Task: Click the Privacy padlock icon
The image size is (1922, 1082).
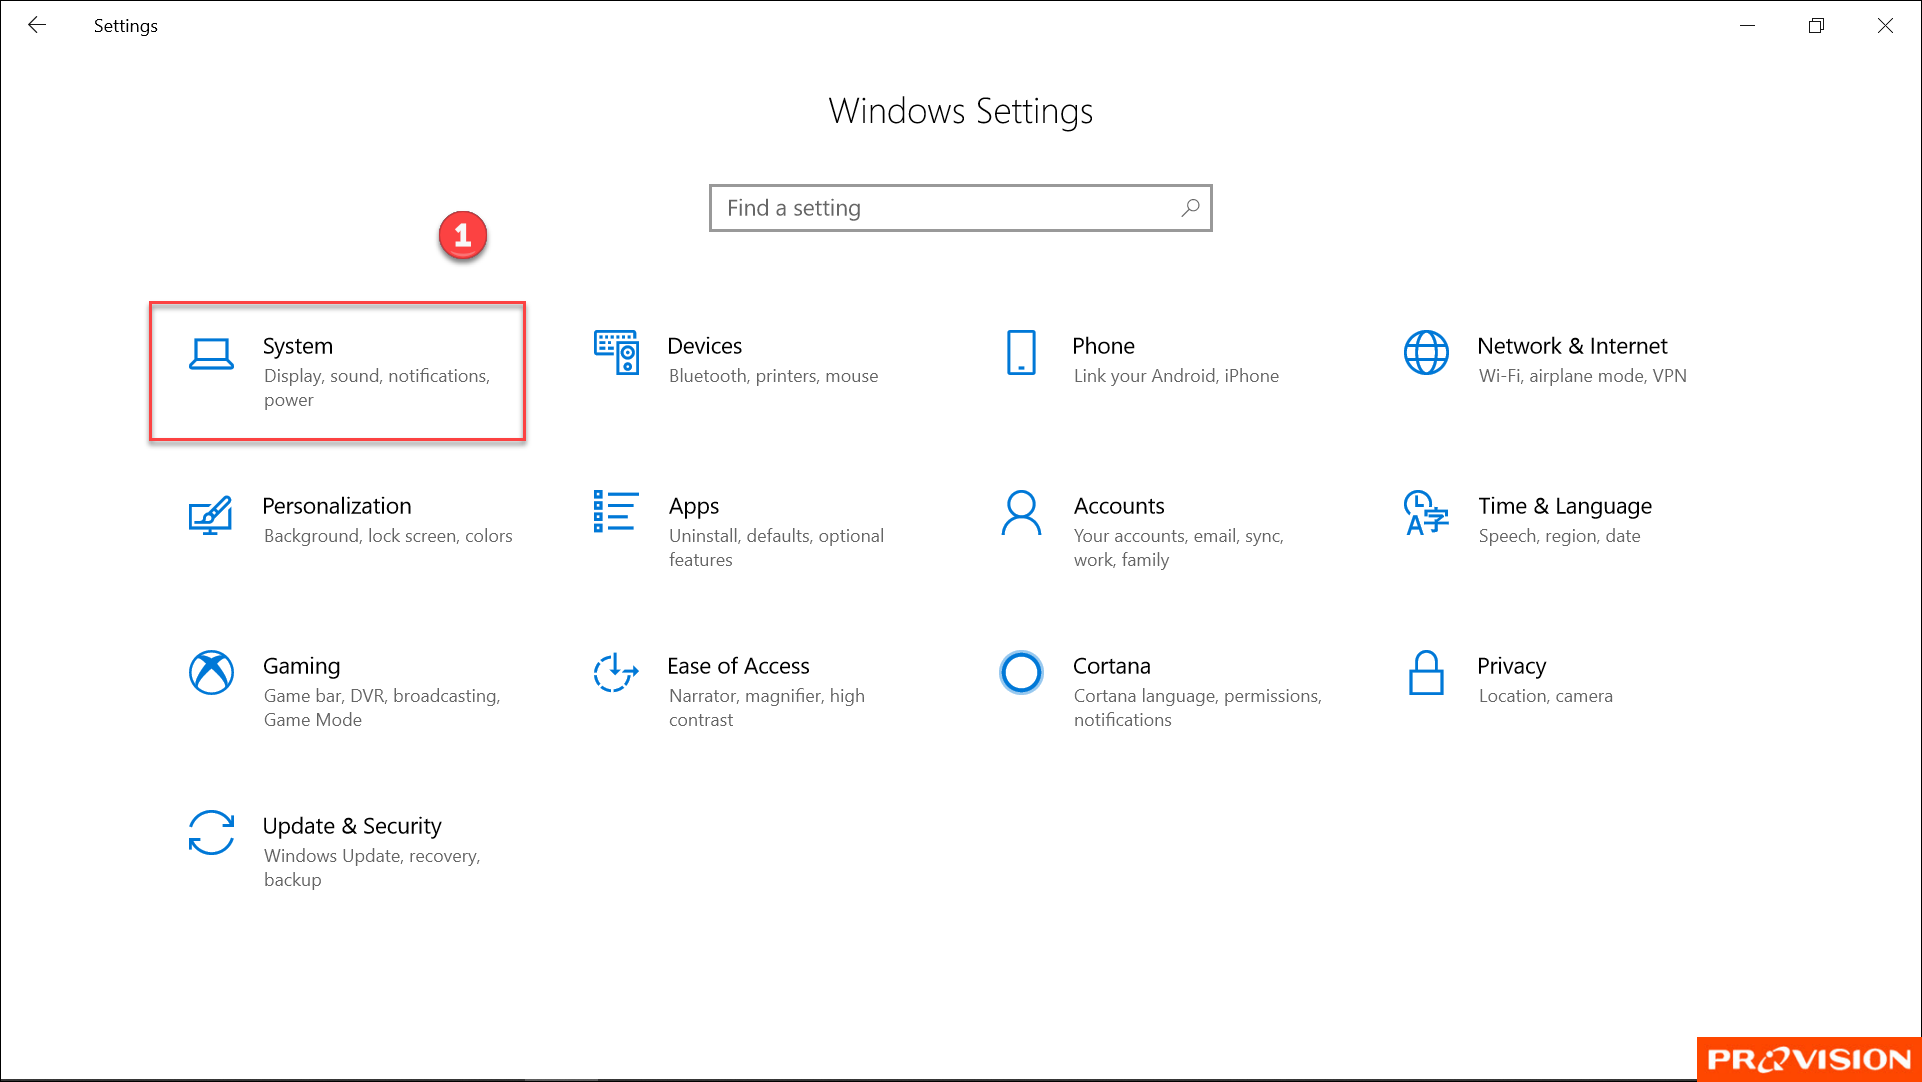Action: pyautogui.click(x=1426, y=672)
